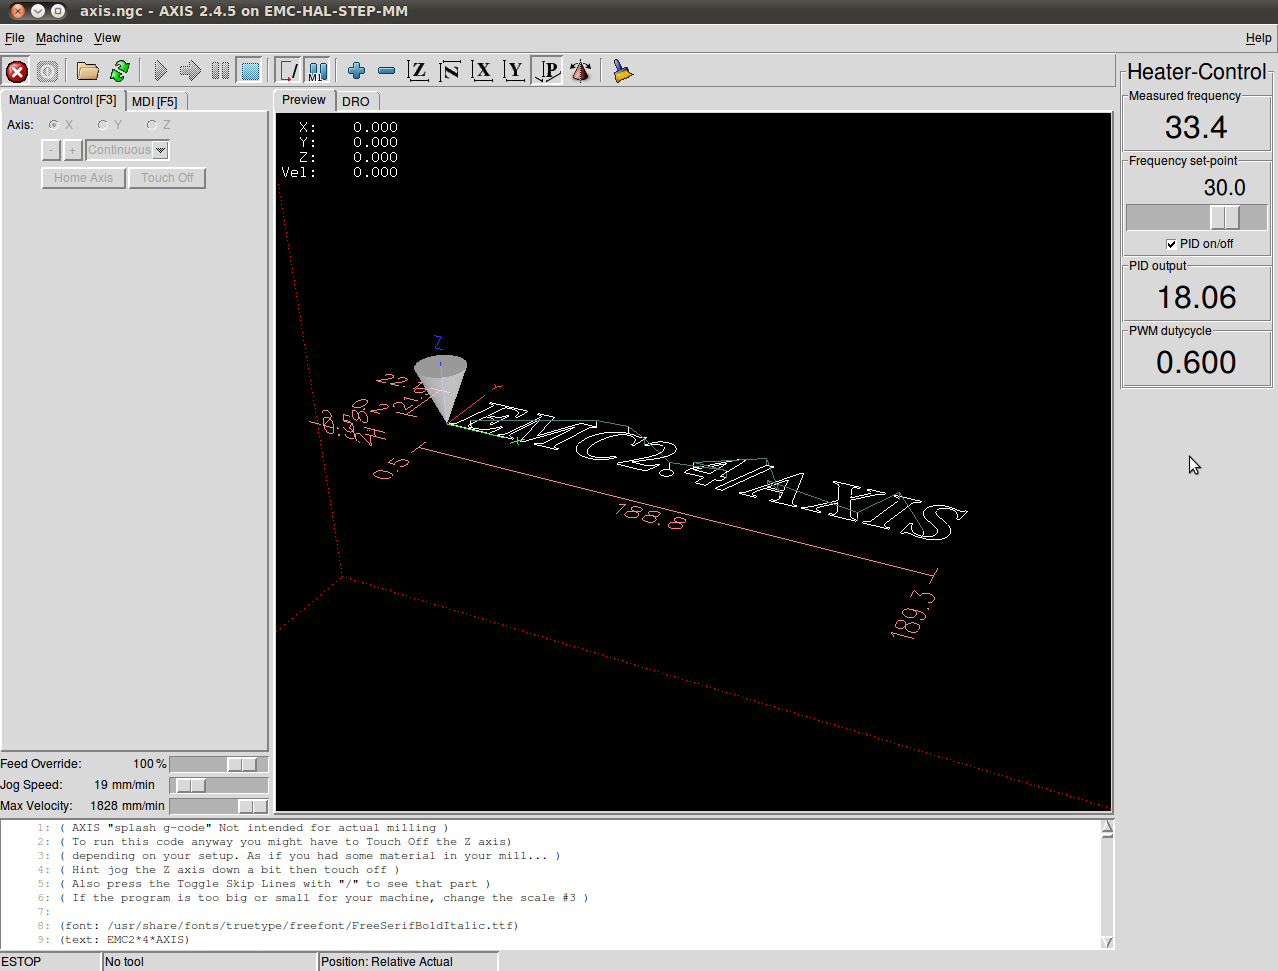Click the G-code scrollbar down arrow

(x=1107, y=941)
